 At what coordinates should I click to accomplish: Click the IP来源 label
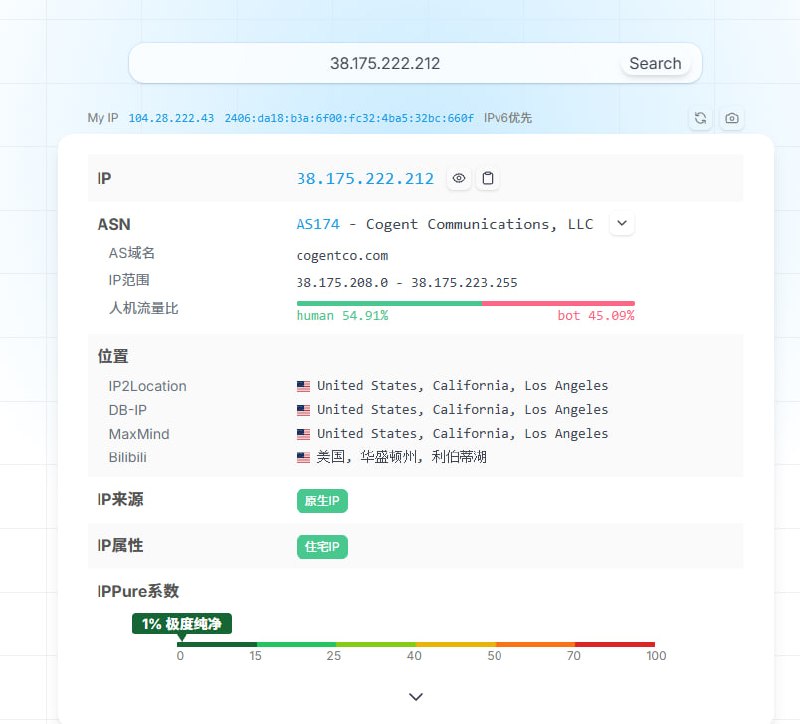(120, 500)
